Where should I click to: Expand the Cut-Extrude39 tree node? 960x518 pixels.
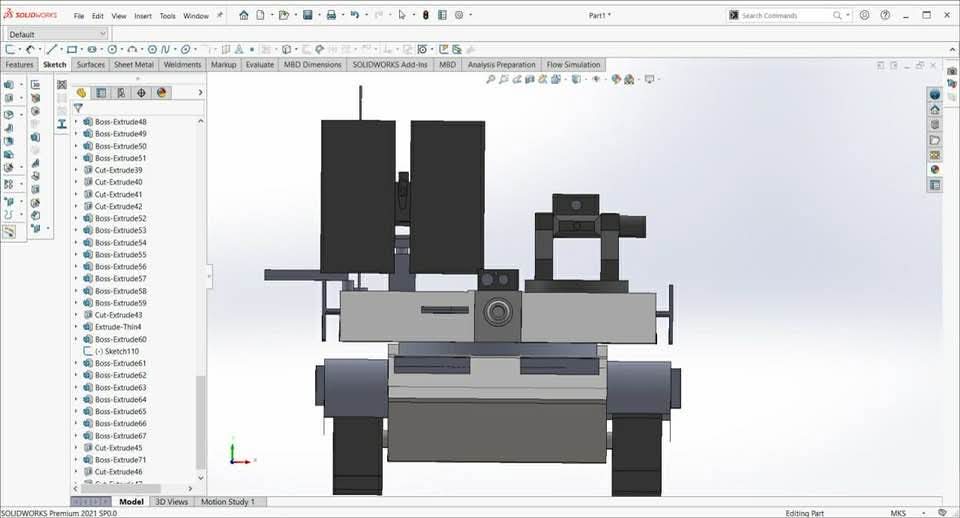[76, 170]
